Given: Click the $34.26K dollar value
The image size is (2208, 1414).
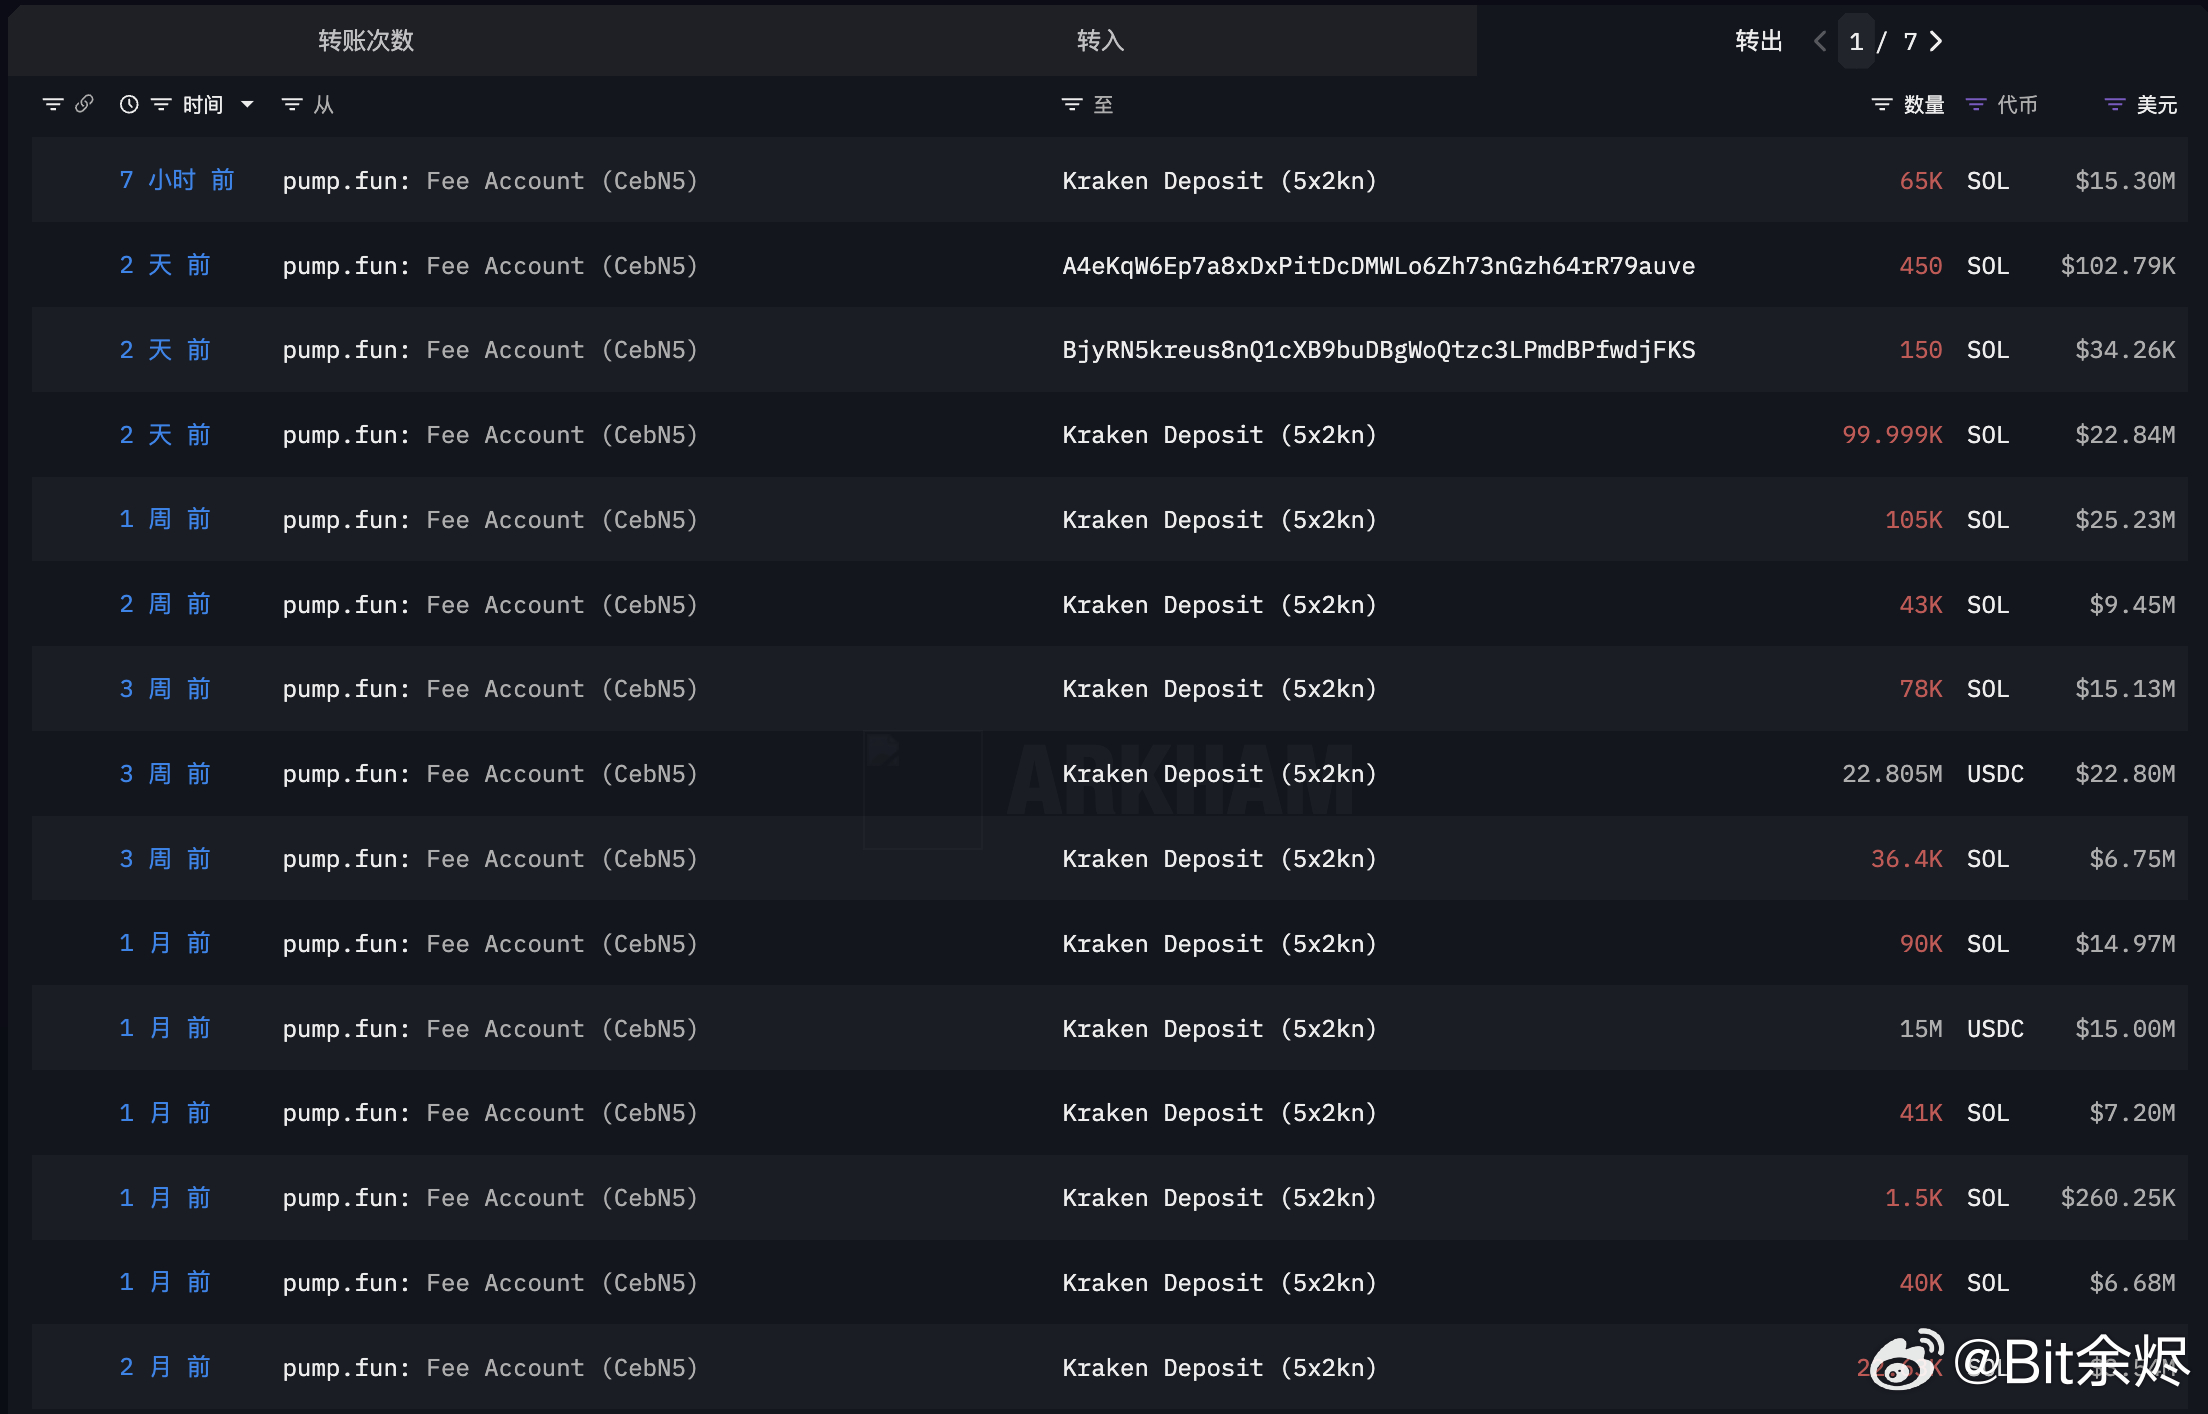Looking at the screenshot, I should (2125, 350).
